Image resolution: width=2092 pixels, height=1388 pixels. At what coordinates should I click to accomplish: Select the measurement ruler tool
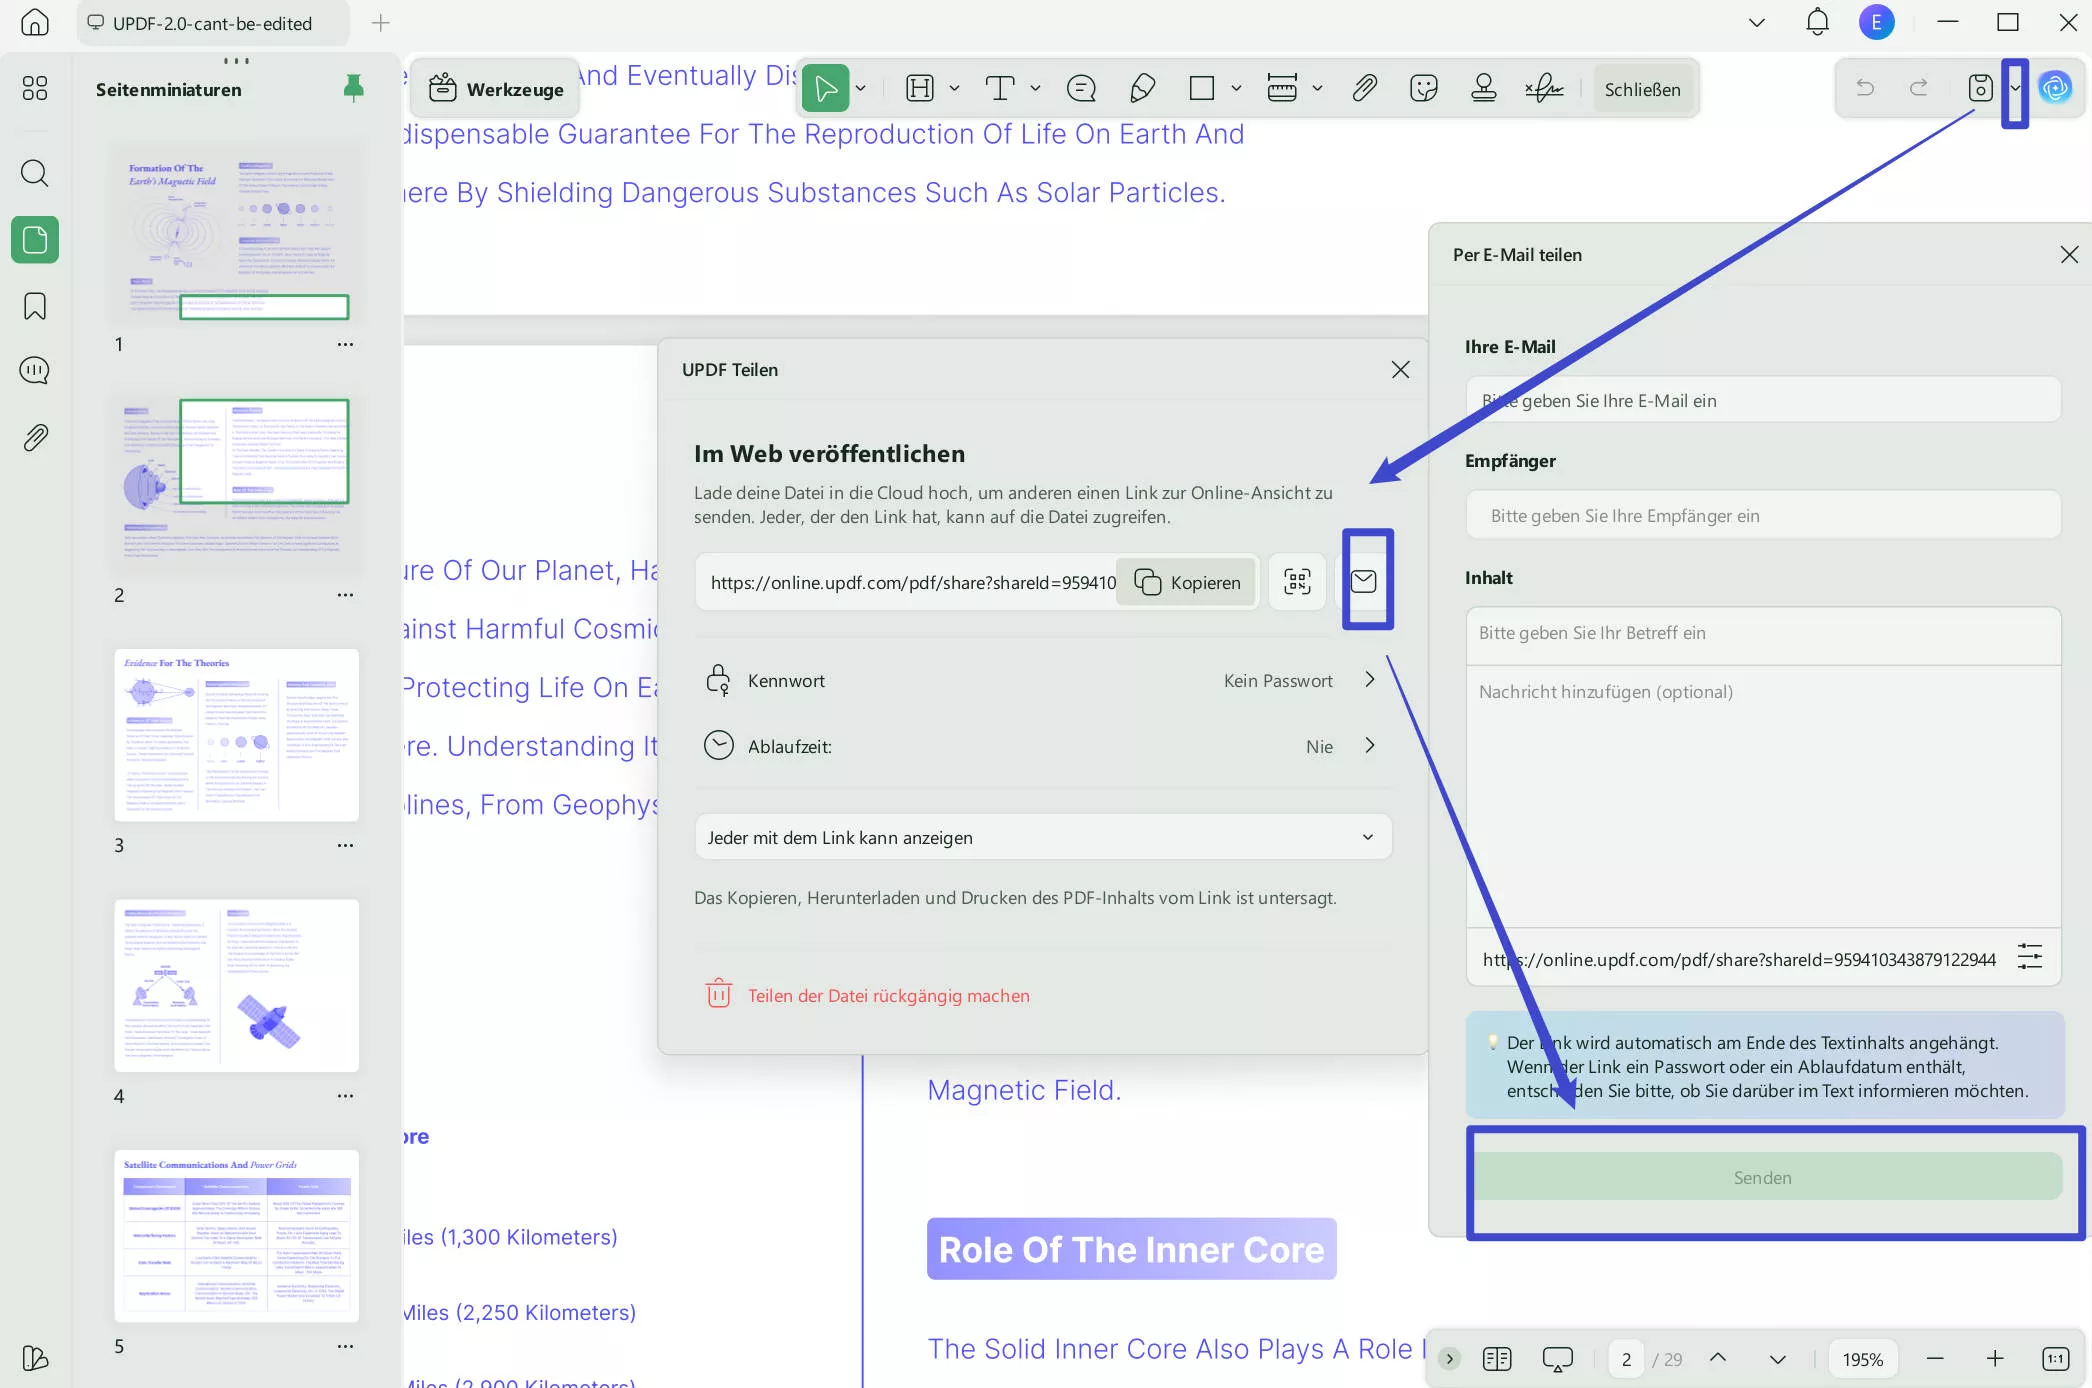pyautogui.click(x=1282, y=89)
